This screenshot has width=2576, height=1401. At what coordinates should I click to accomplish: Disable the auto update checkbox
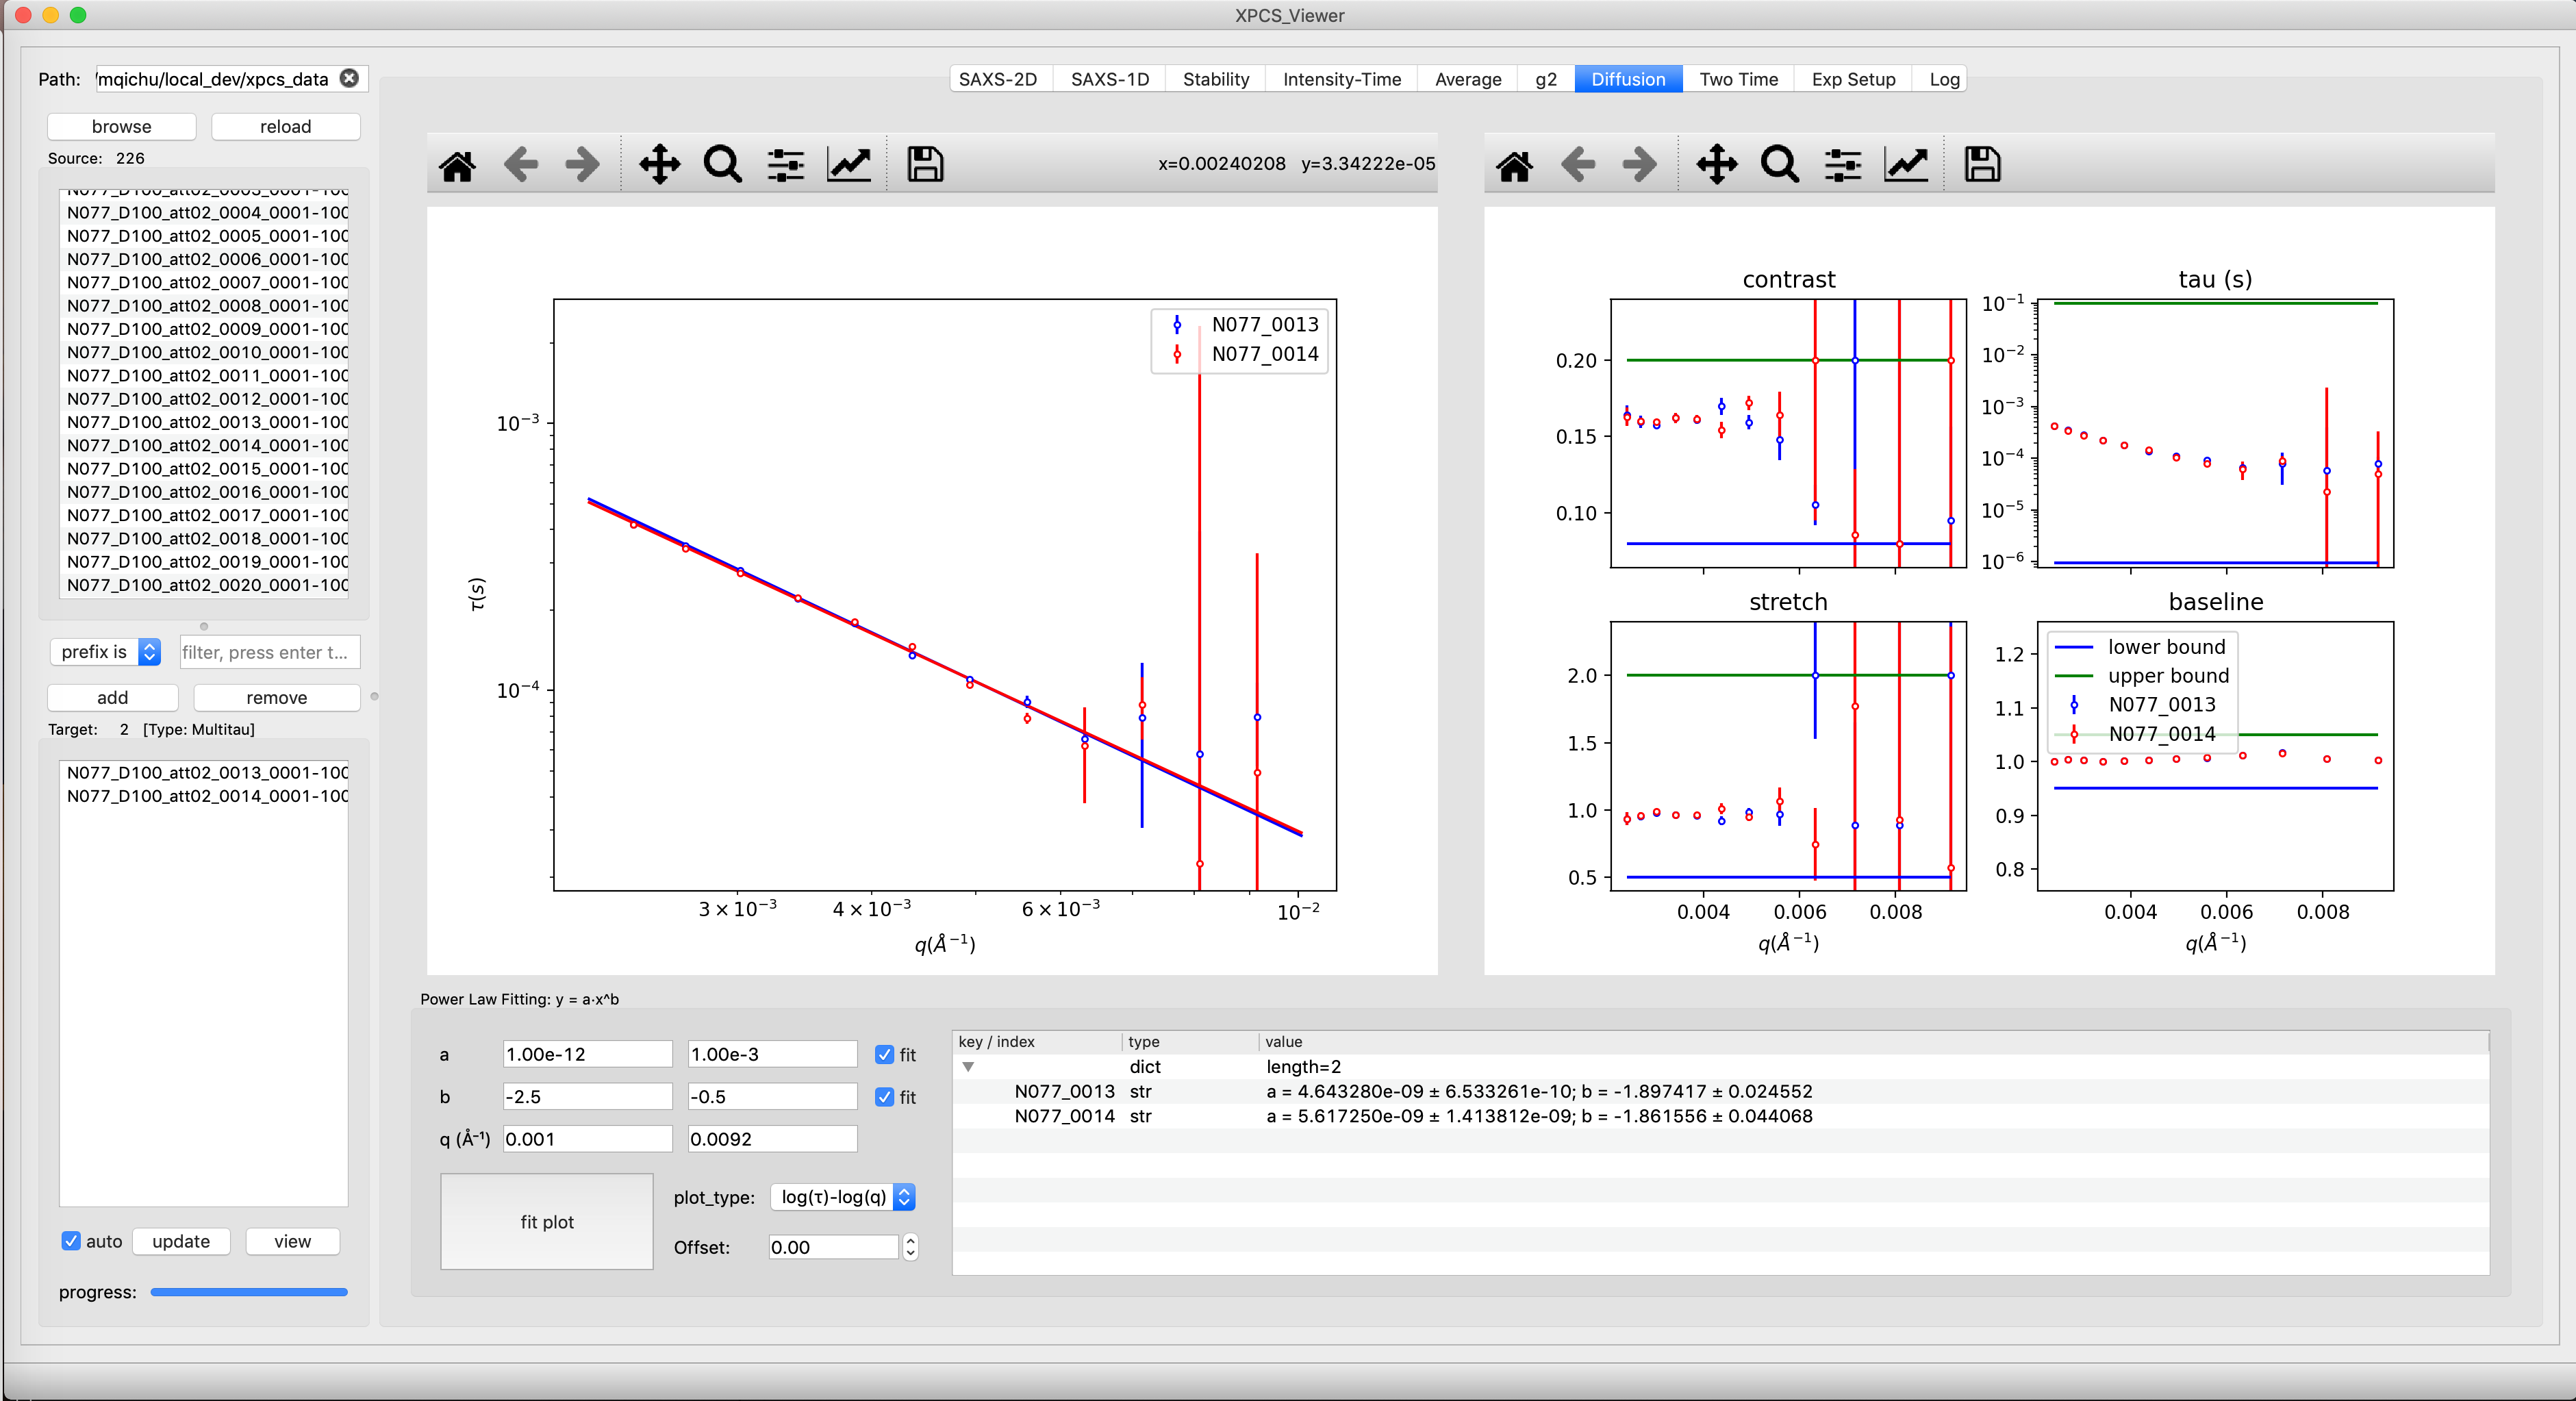[71, 1240]
